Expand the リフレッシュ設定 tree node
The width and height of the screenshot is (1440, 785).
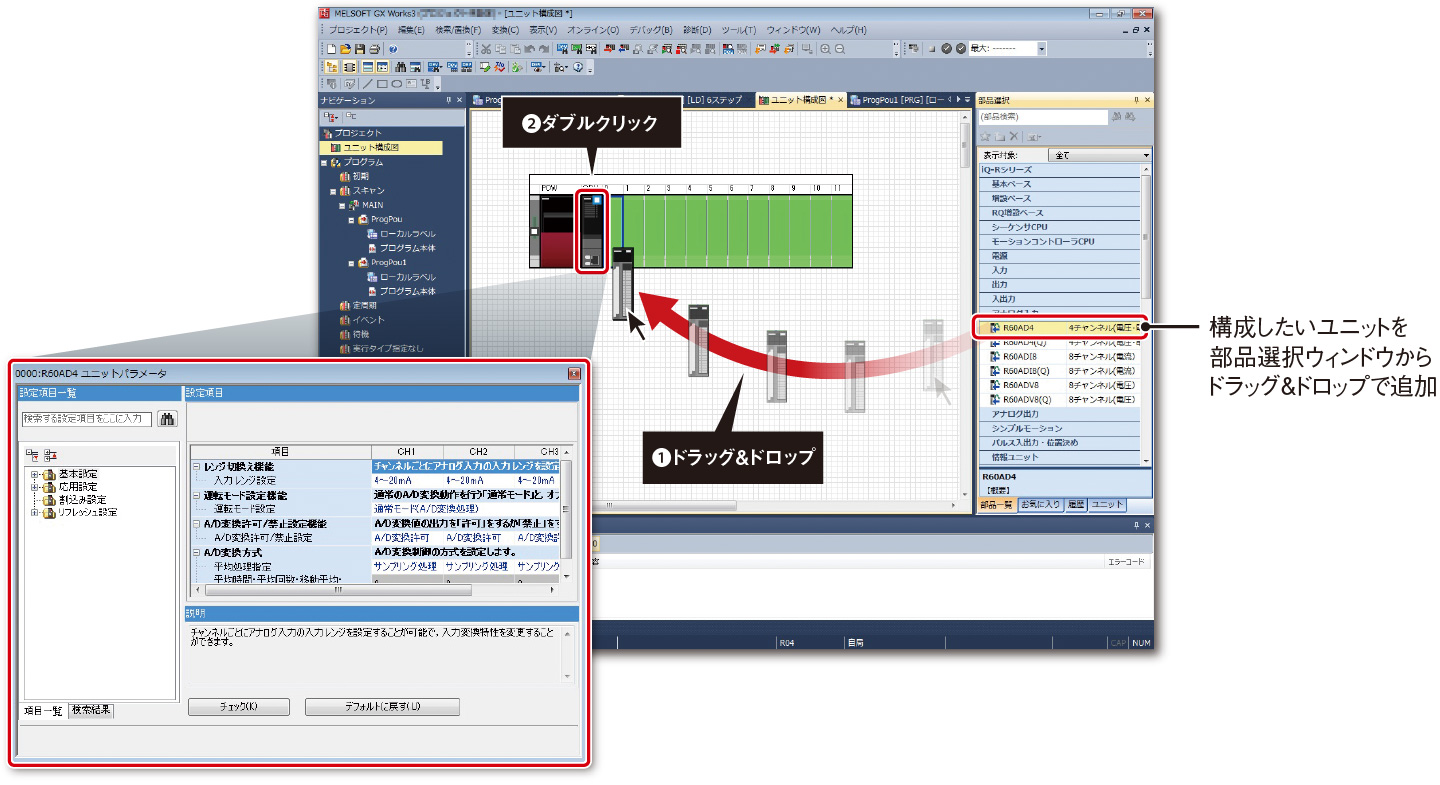(x=35, y=513)
